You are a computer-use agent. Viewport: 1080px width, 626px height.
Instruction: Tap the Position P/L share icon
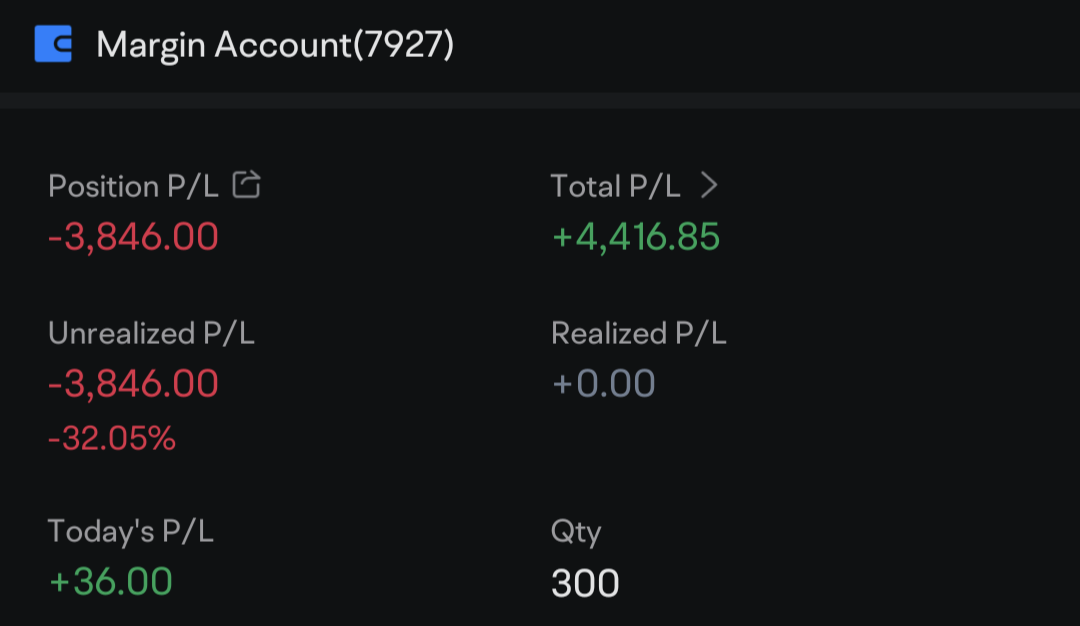click(246, 185)
